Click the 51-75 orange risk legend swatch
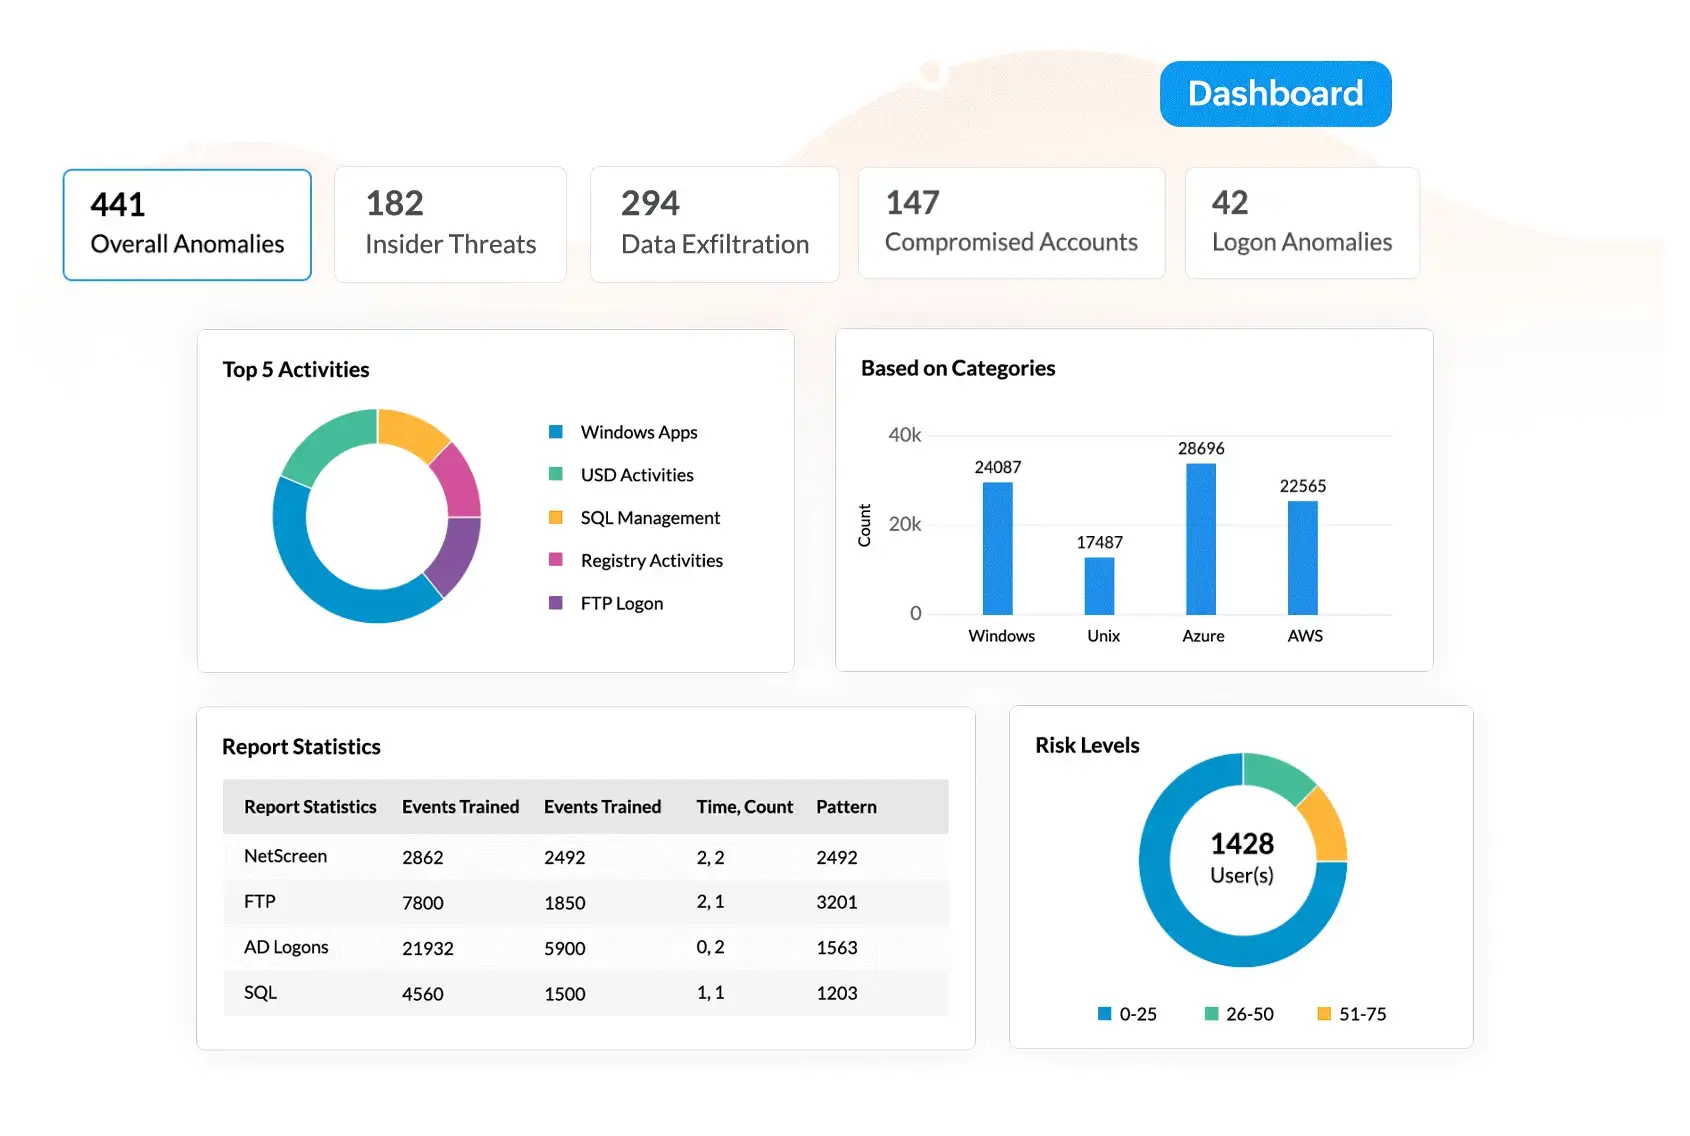This screenshot has height=1136, width=1690. [1324, 1014]
